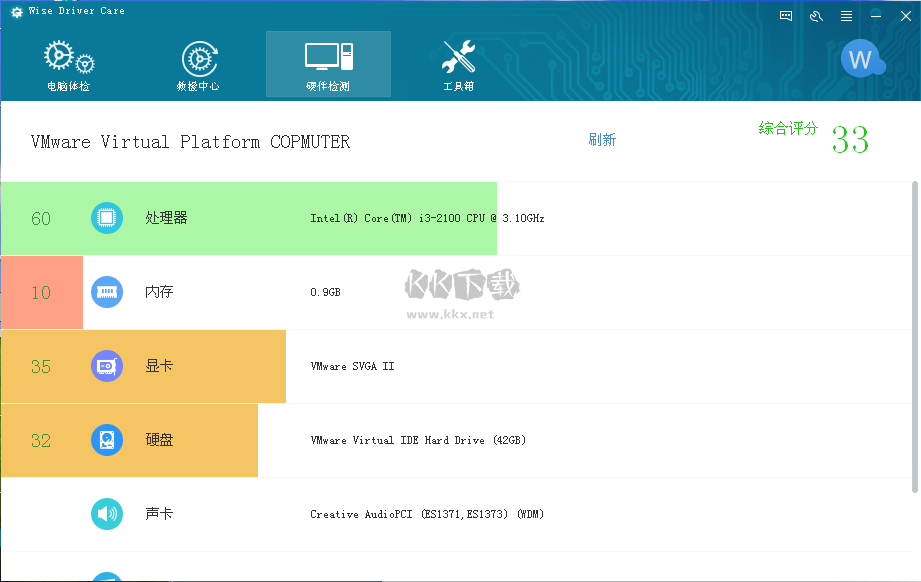Select the graphics card (显卡) icon
Image resolution: width=921 pixels, height=582 pixels.
click(x=107, y=366)
